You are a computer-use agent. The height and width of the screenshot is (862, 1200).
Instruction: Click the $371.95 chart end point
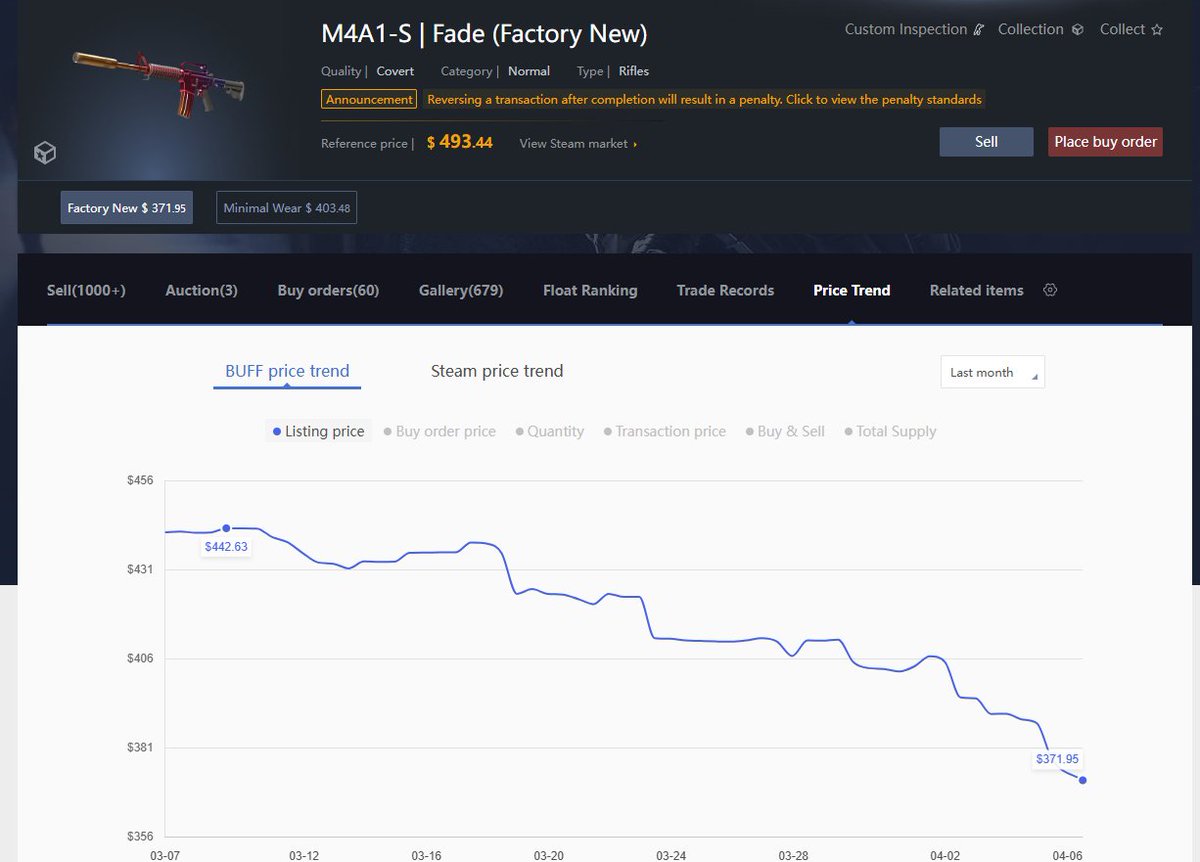tap(1083, 780)
